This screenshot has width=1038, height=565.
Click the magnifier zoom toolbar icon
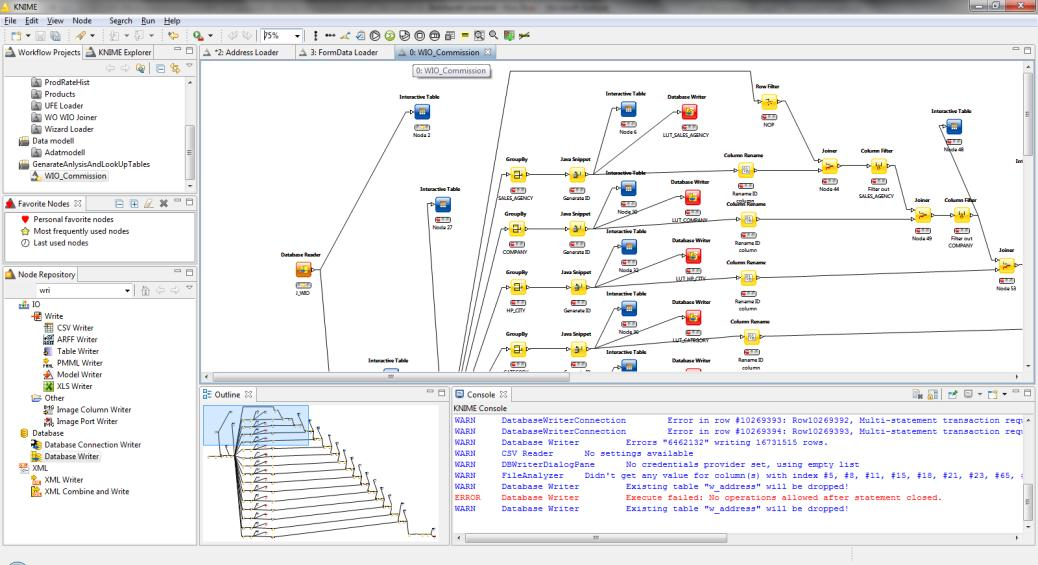[493, 36]
